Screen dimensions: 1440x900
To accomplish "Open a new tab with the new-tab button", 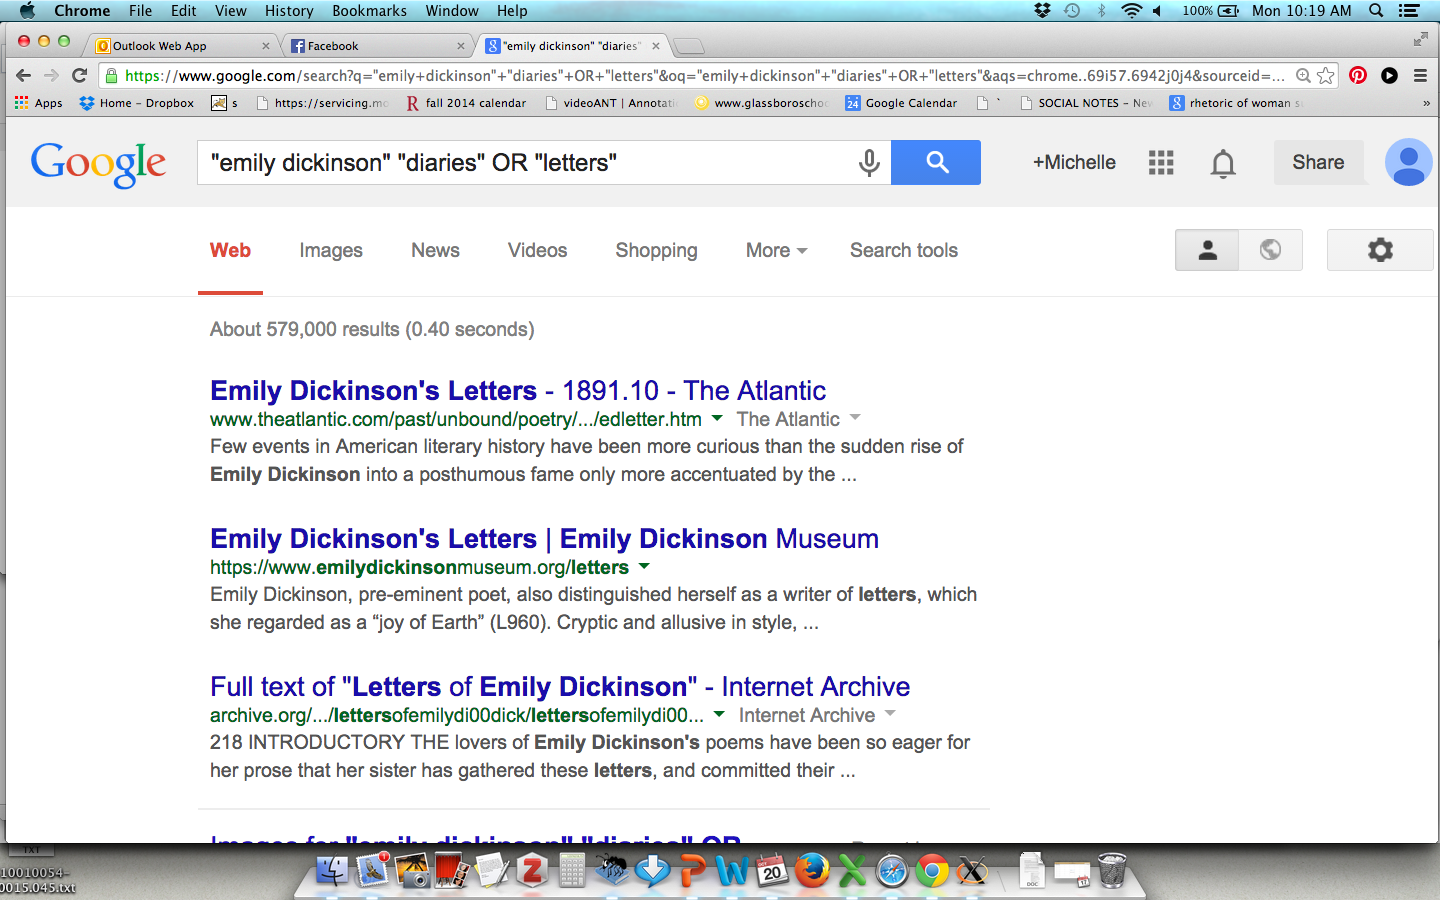I will point(689,46).
